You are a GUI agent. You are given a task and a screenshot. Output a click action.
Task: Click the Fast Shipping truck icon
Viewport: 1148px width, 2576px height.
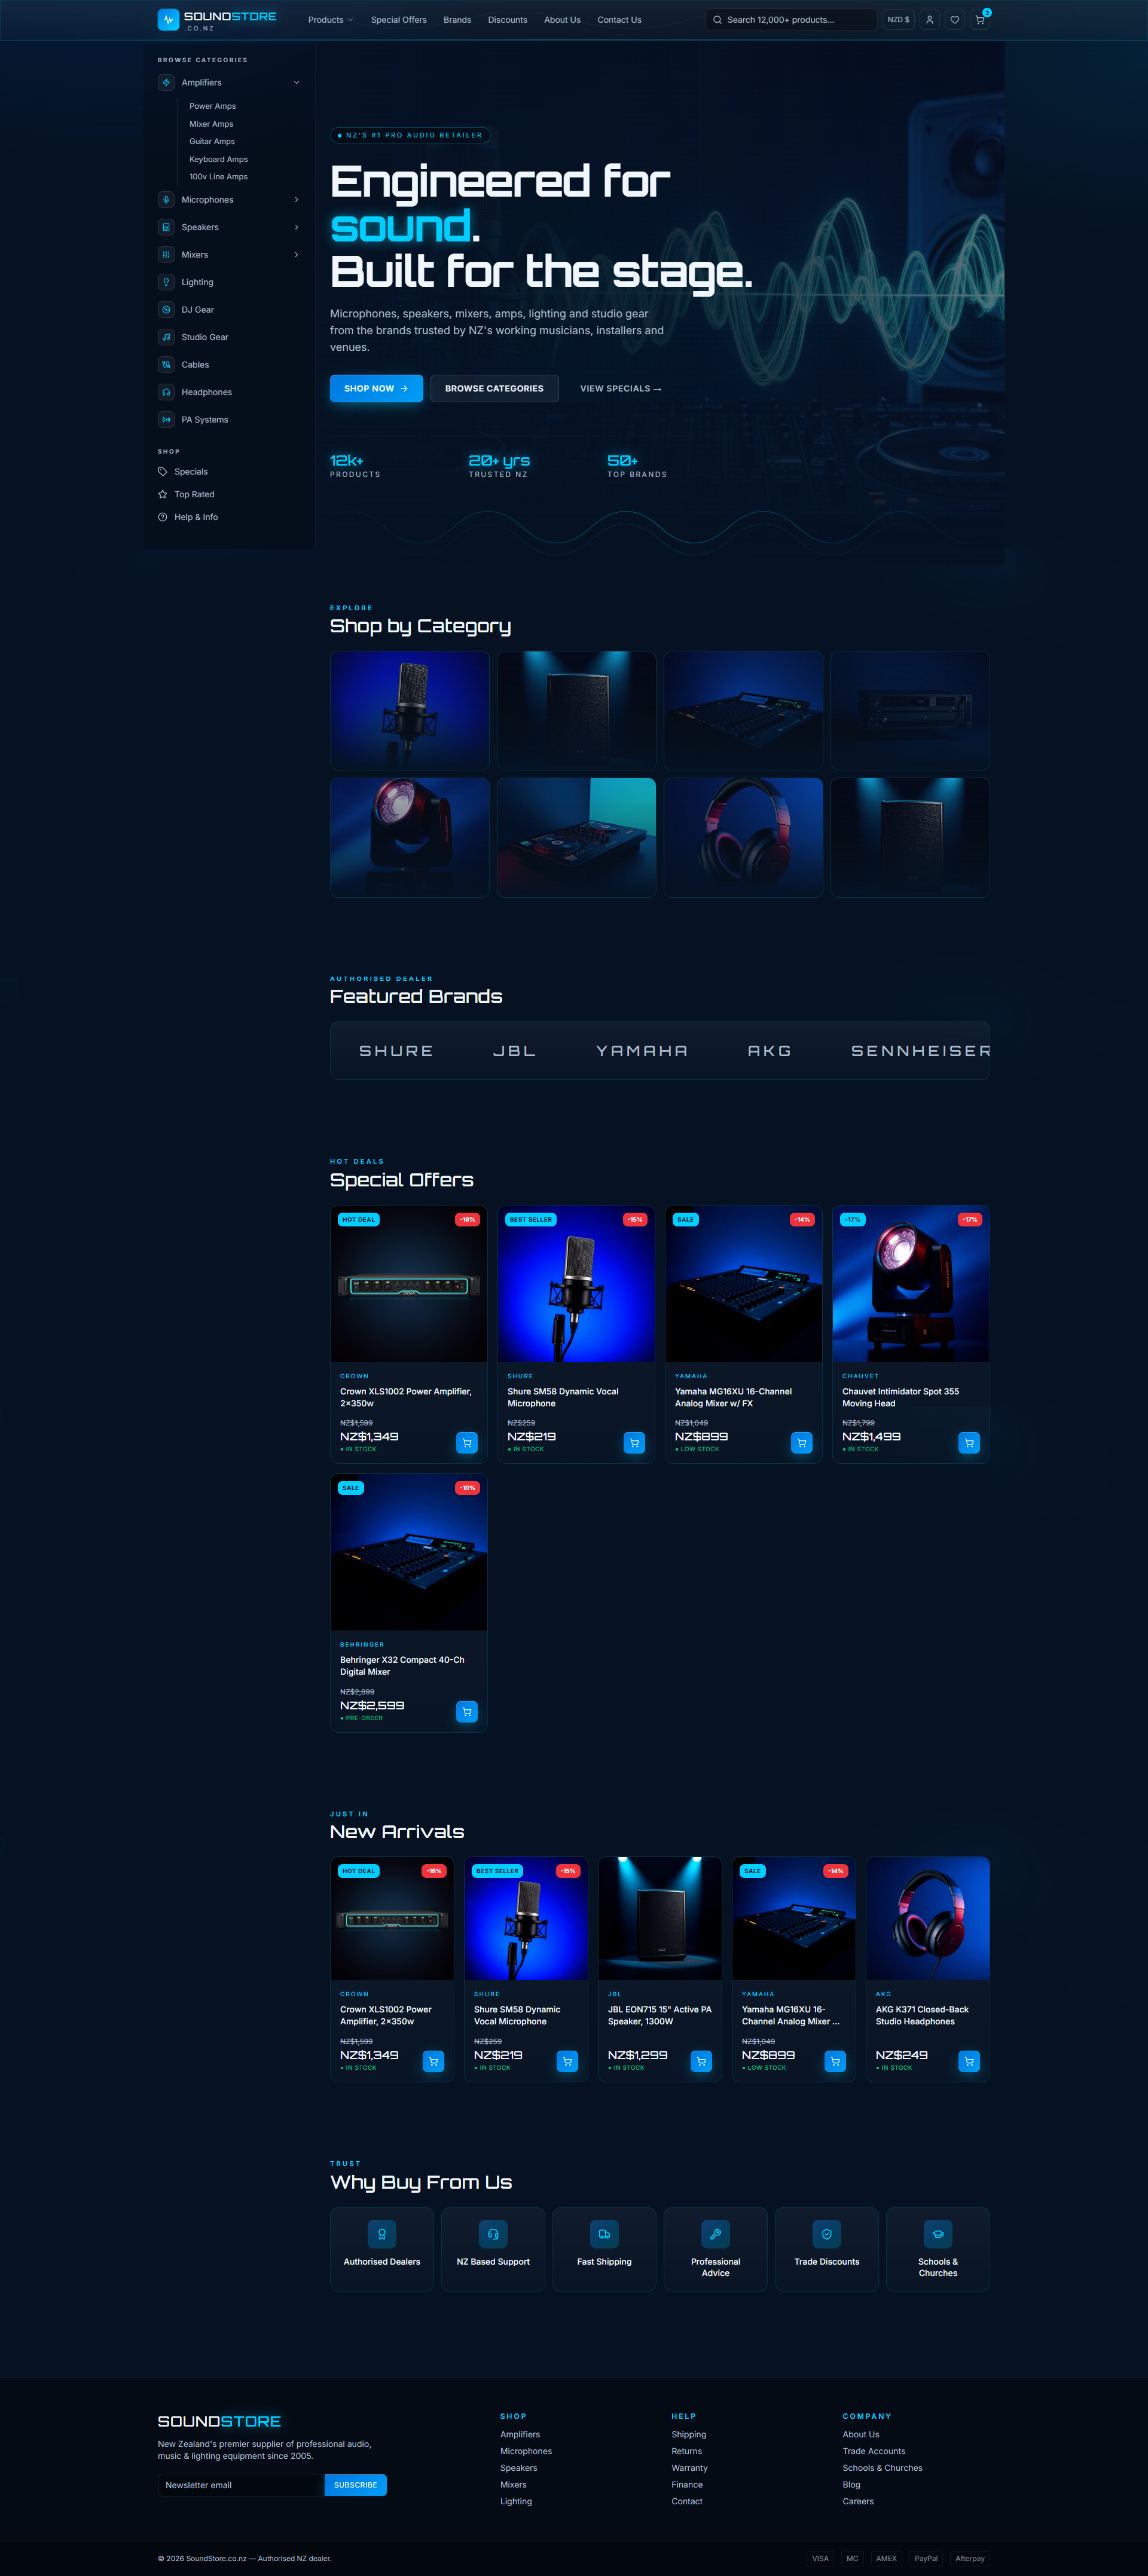(x=604, y=2234)
